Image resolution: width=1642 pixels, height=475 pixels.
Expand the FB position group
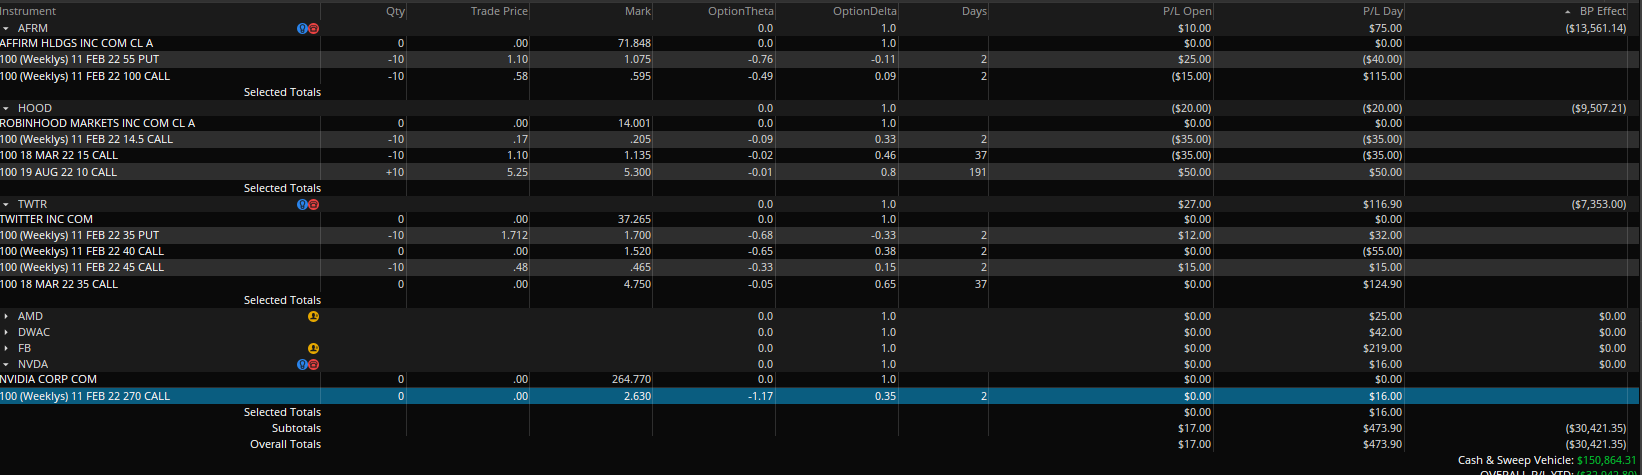pos(6,348)
